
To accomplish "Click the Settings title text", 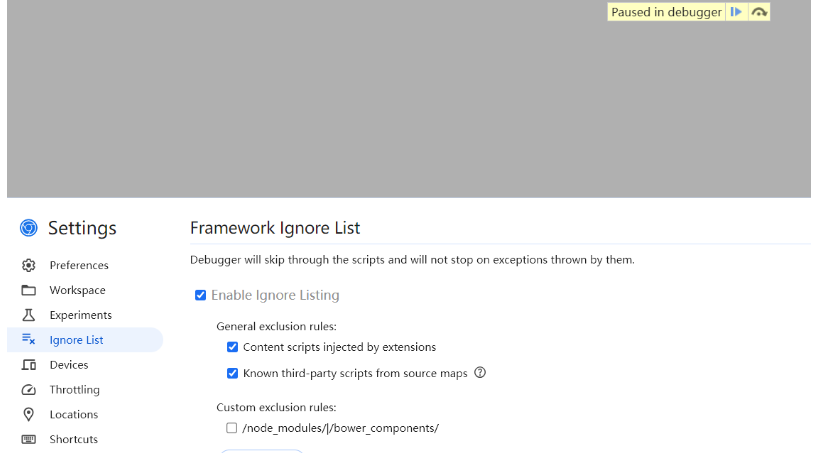I will (82, 228).
